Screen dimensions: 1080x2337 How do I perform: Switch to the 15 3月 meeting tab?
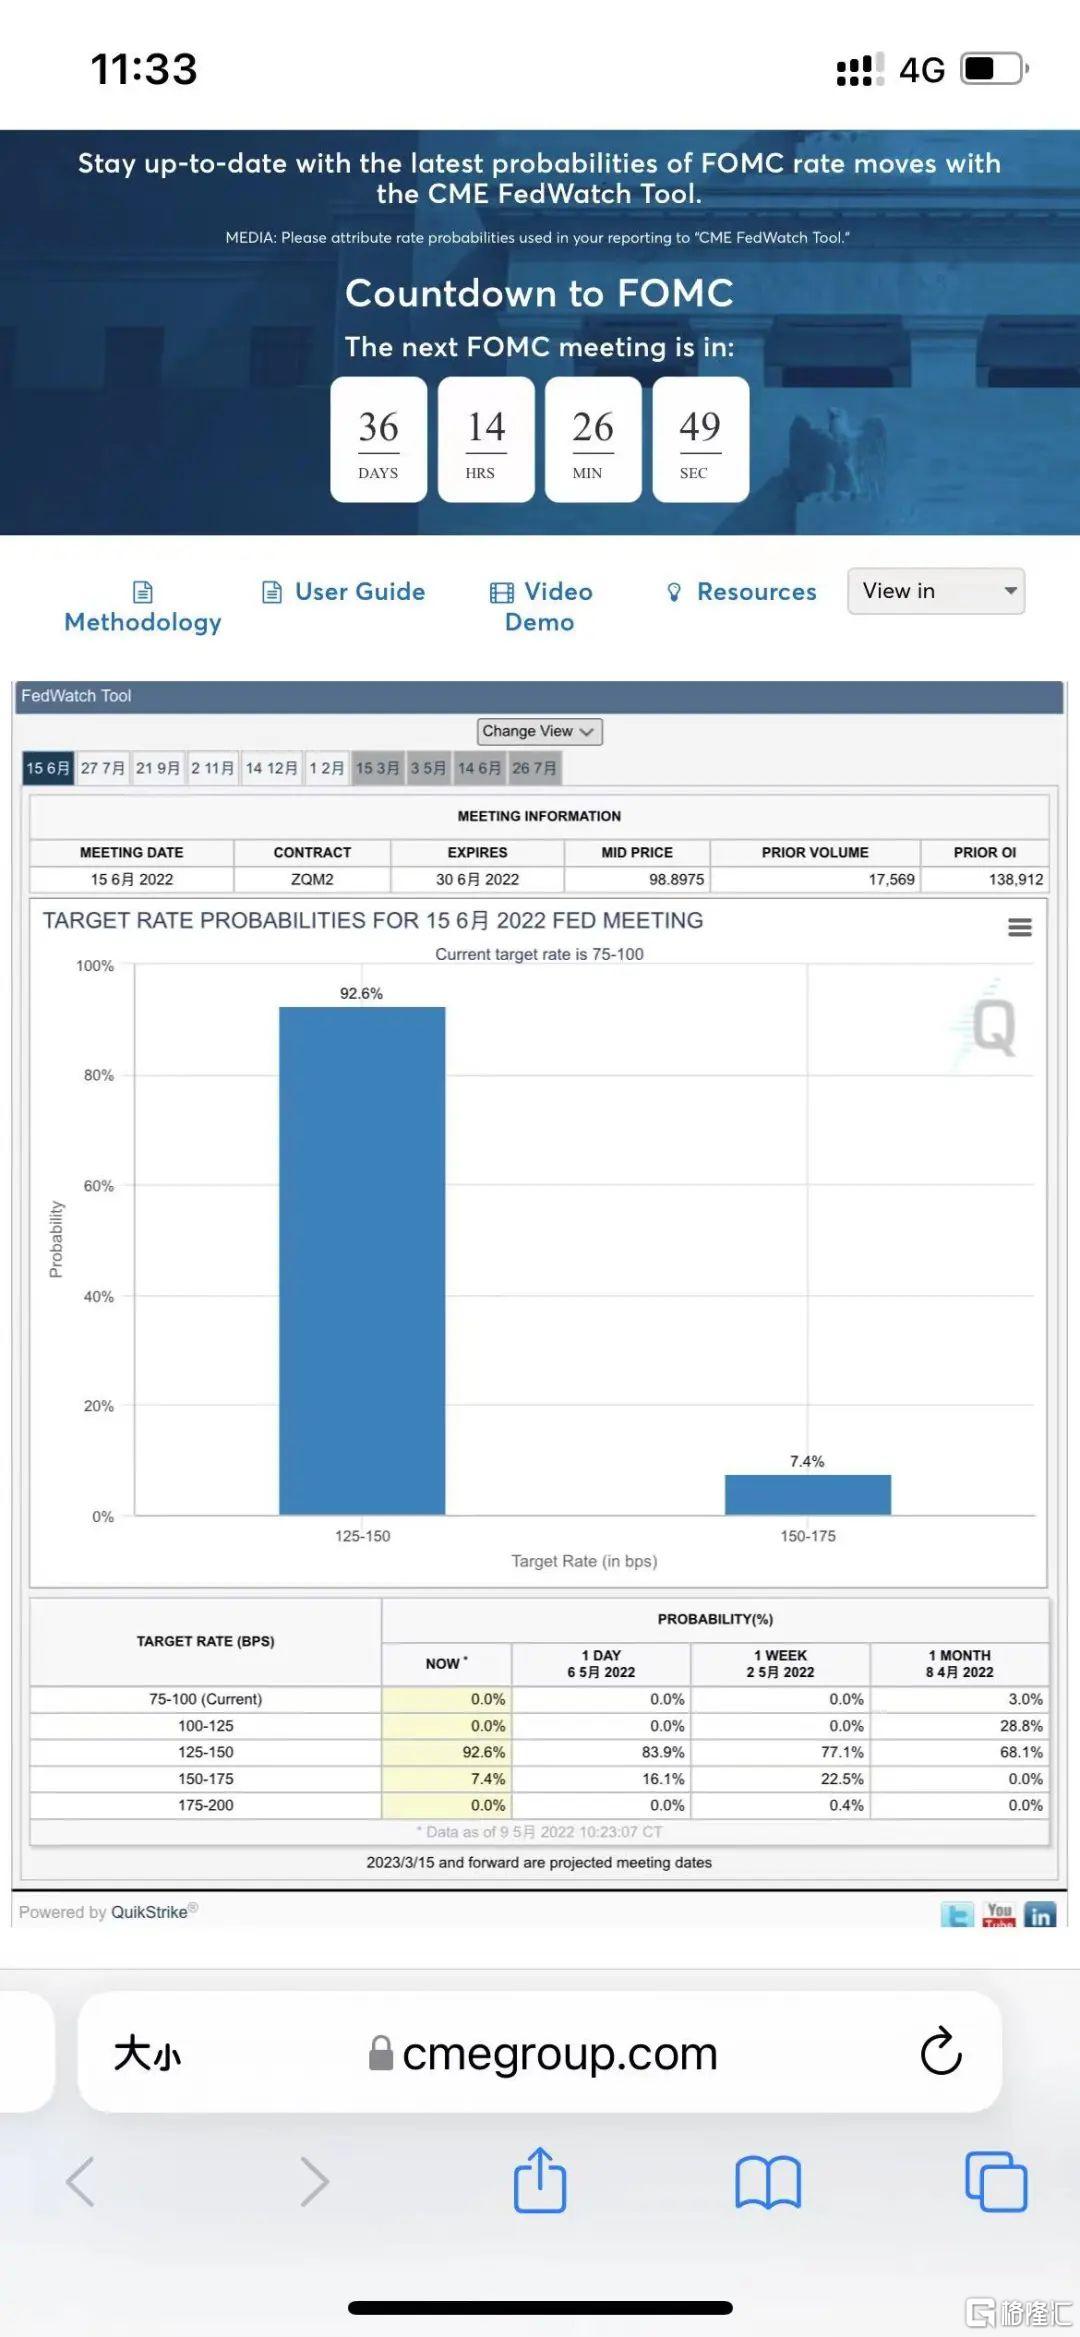coord(378,768)
